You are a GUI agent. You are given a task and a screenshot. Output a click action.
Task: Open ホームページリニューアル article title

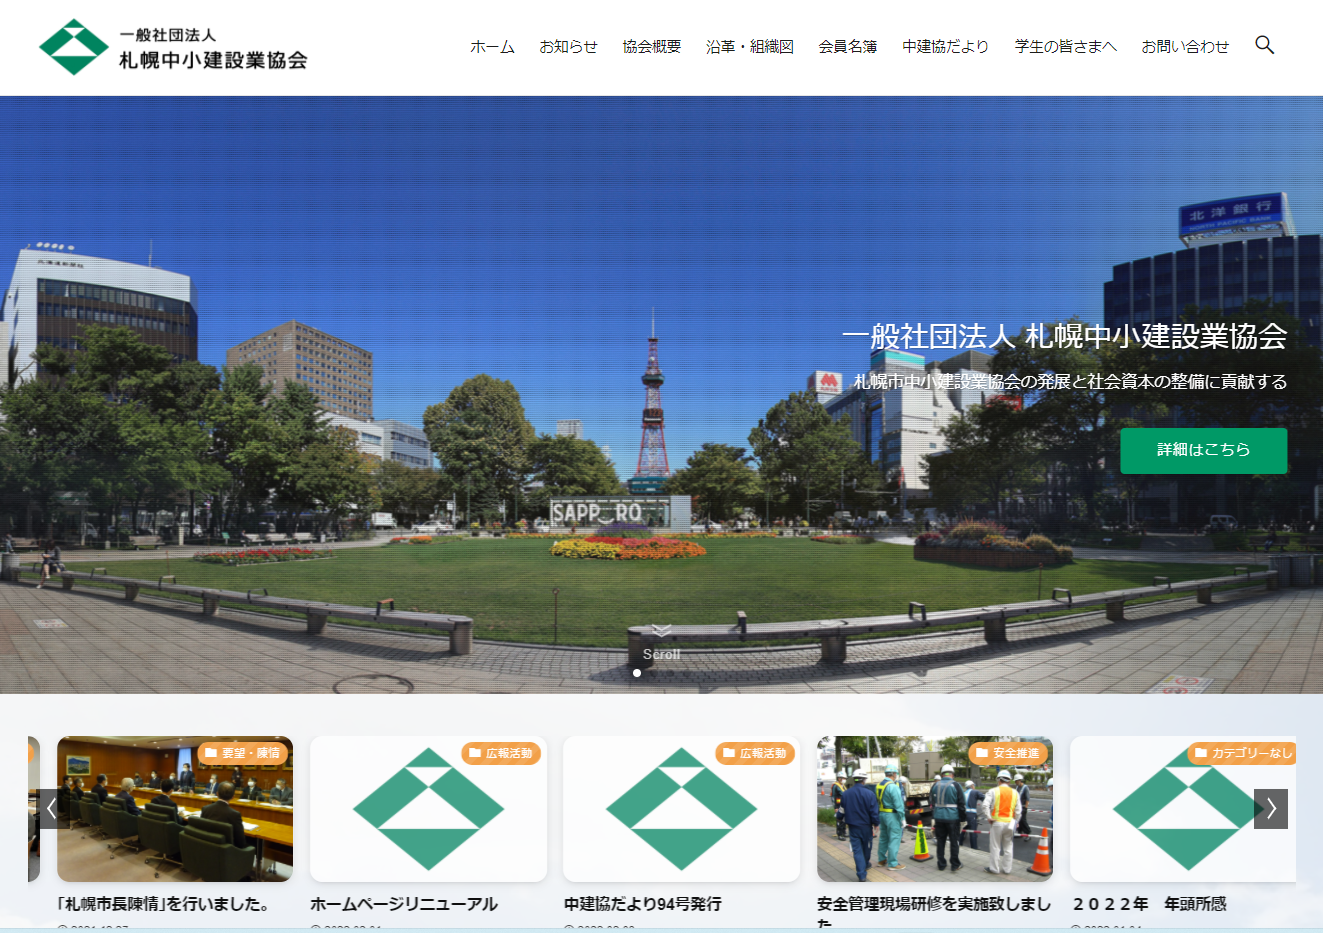[x=404, y=904]
